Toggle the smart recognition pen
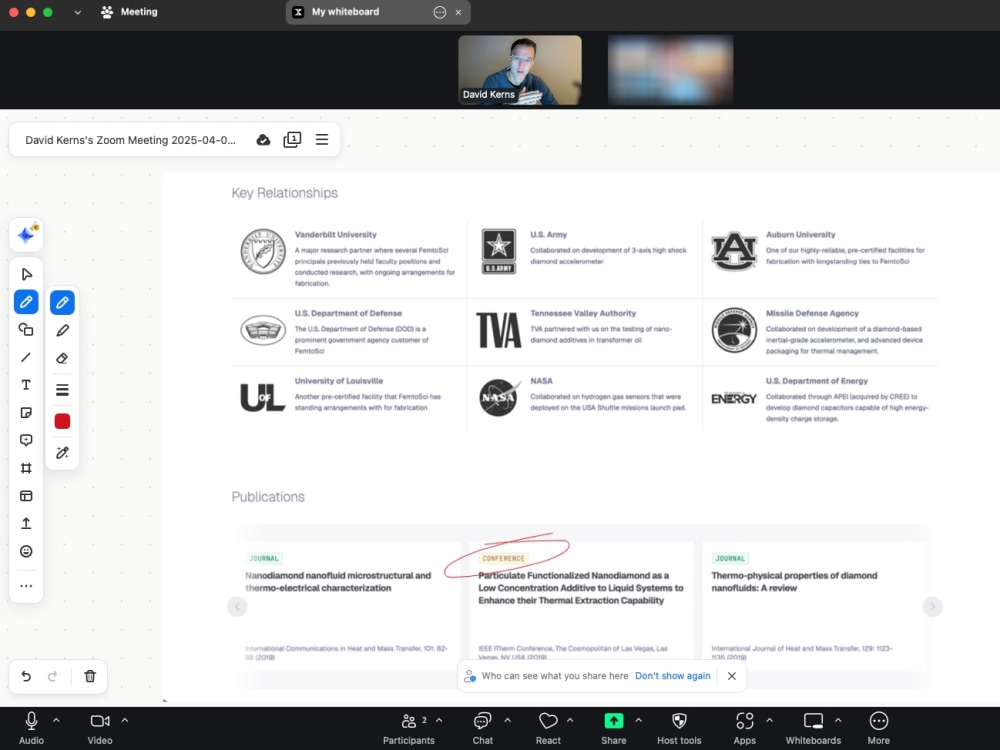 [x=62, y=453]
